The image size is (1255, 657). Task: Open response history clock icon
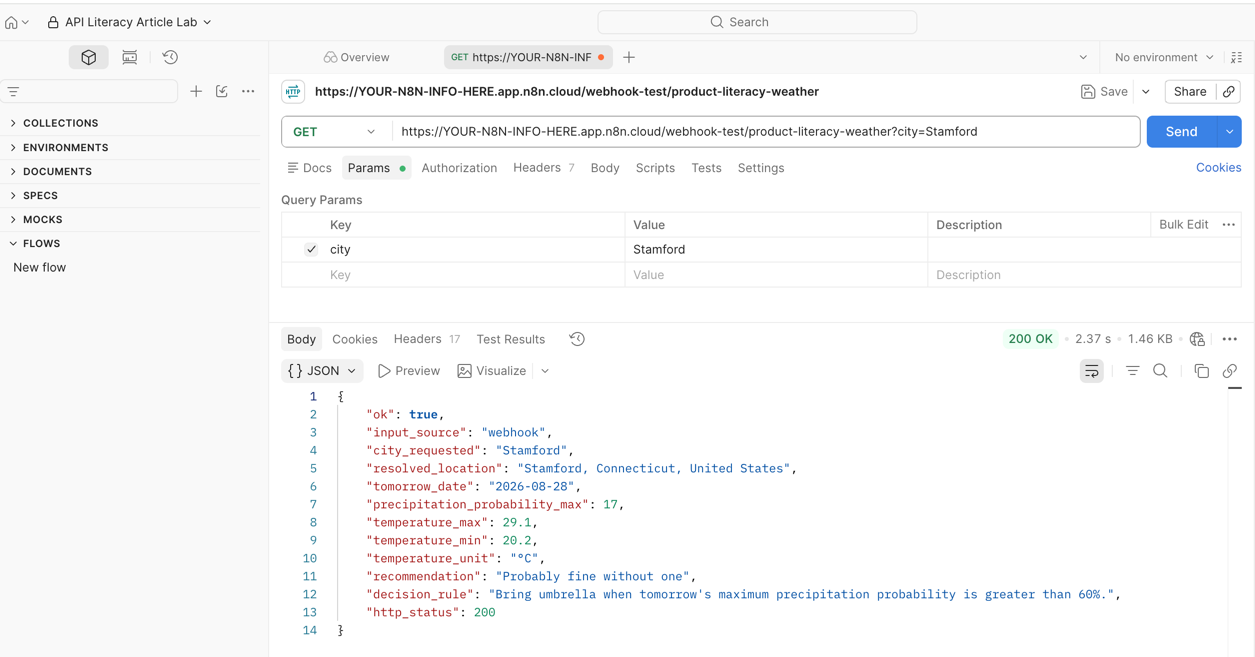[577, 340]
